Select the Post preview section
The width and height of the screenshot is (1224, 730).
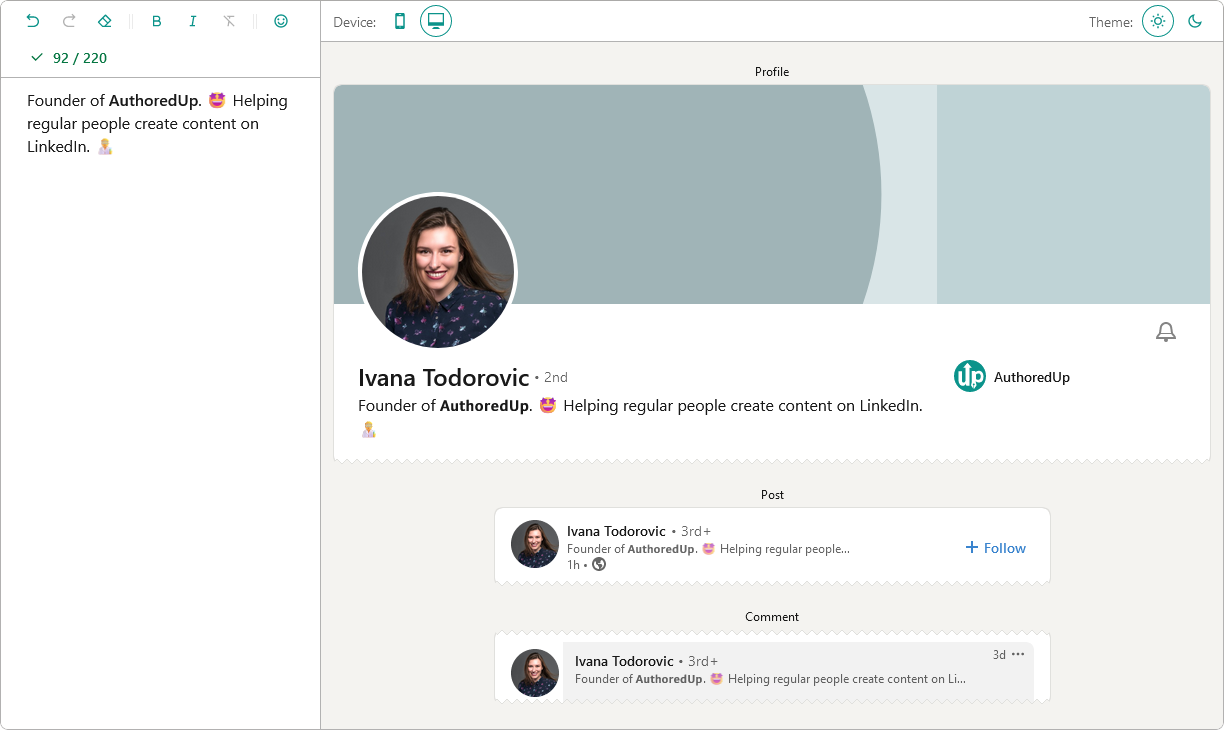771,494
